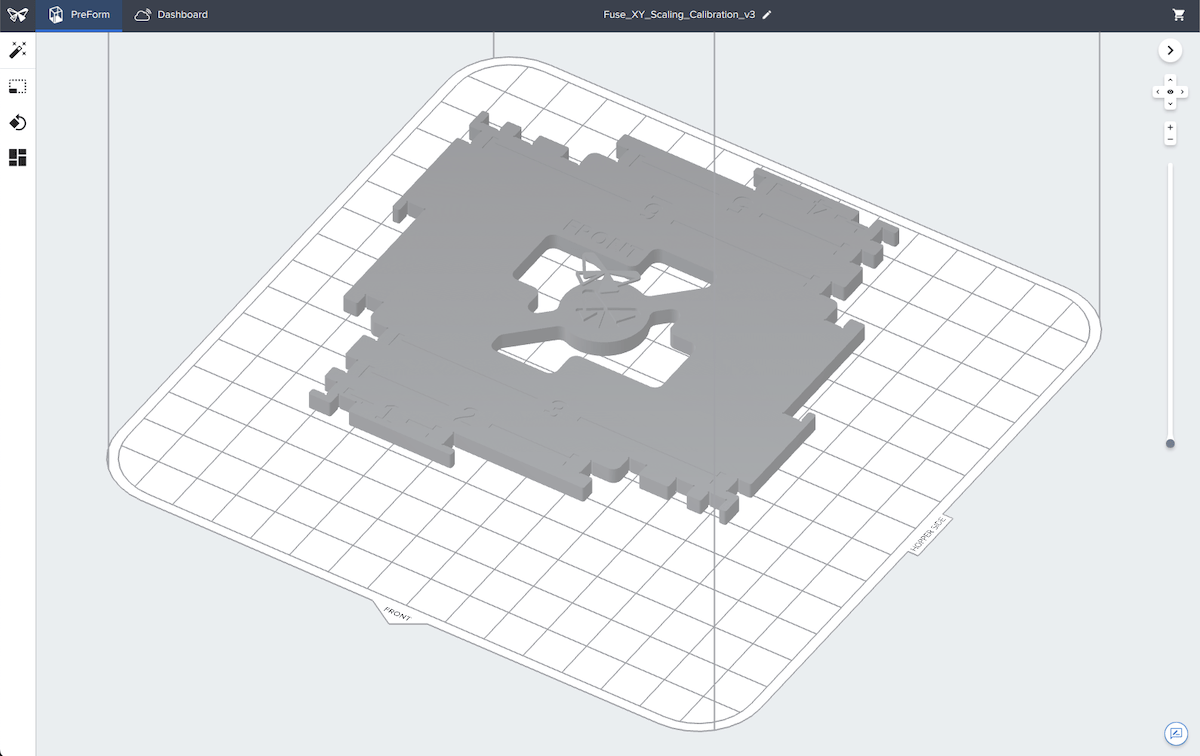Zoom out with the minus button
1200x756 pixels.
[x=1170, y=139]
